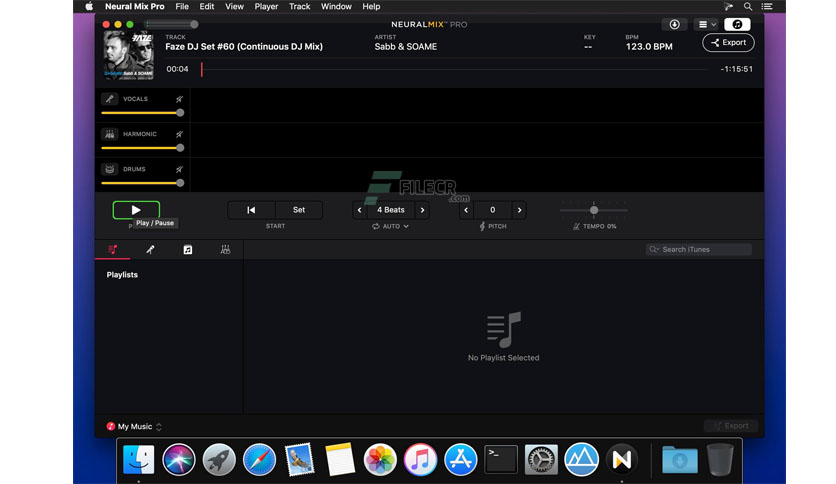Open the Player menu
This screenshot has width=836, height=484.
(x=266, y=6)
